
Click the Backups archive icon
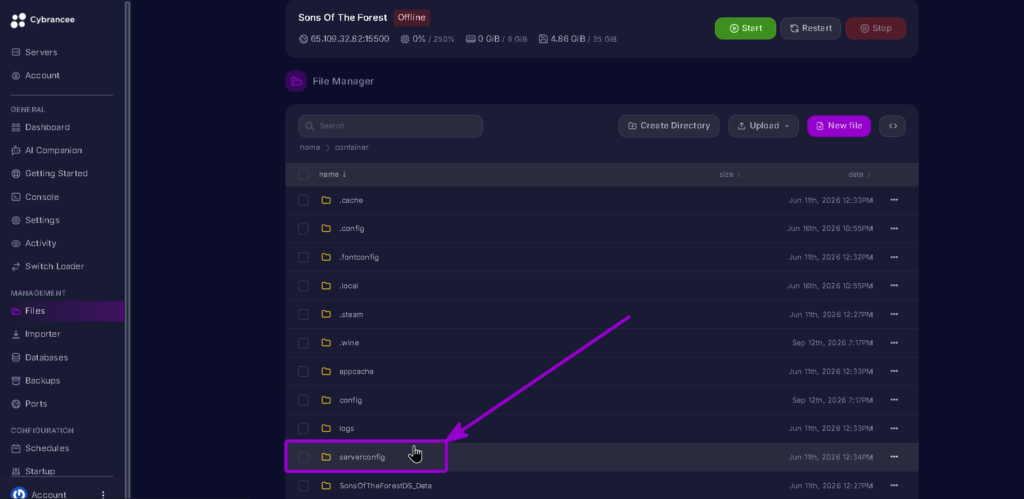point(16,381)
